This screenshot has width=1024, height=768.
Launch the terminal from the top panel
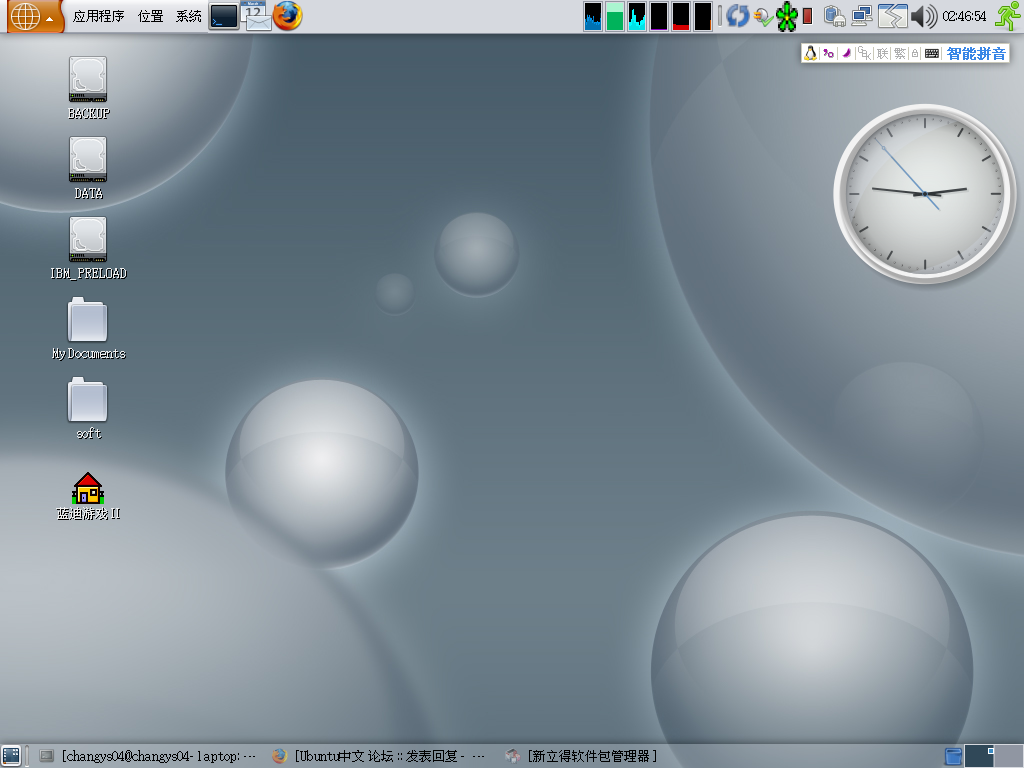pos(224,16)
